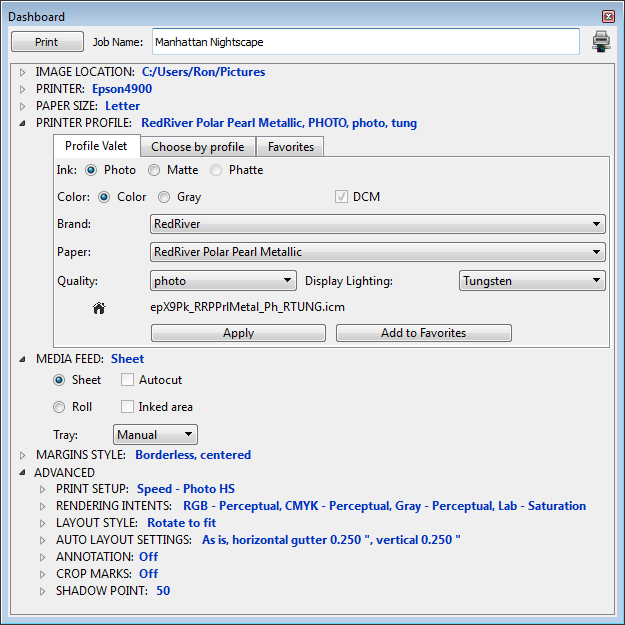Expand the IMAGE LOCATION section

point(22,72)
